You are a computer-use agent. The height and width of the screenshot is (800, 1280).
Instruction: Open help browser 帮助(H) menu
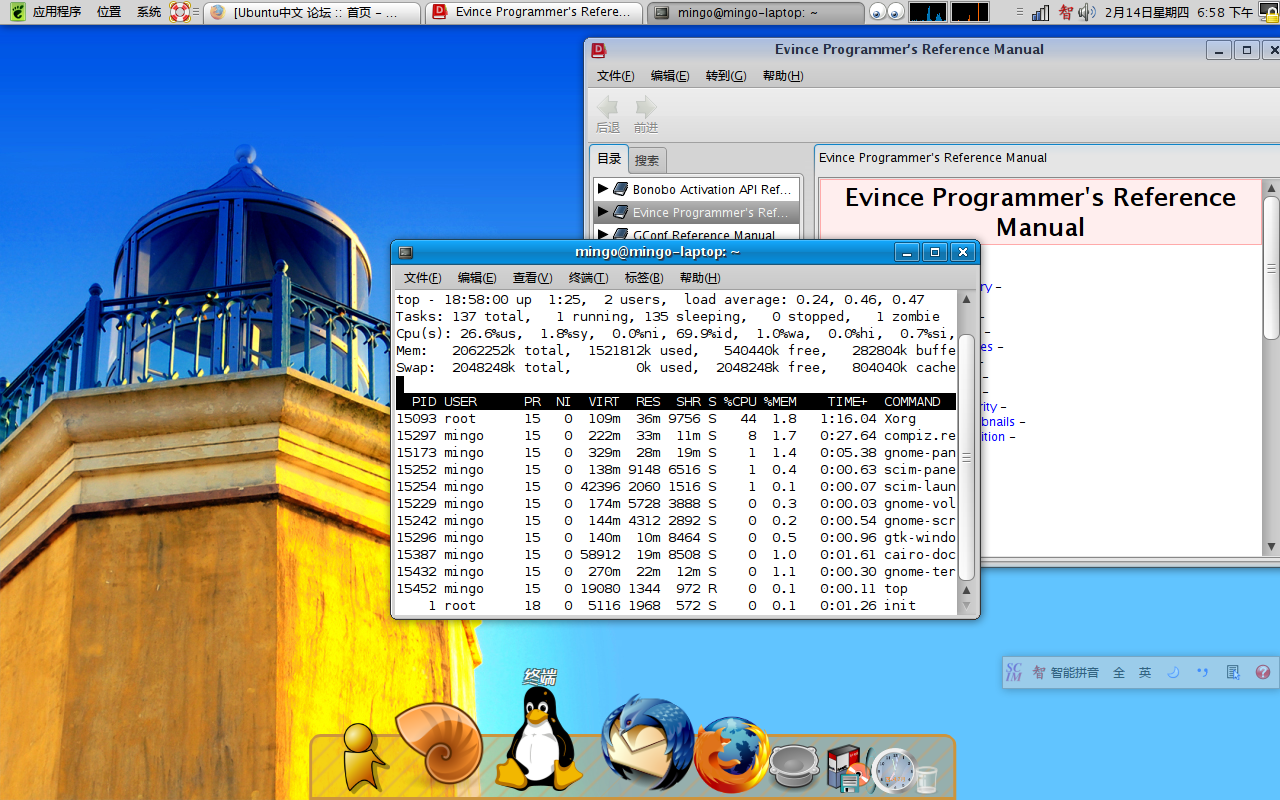[x=782, y=76]
